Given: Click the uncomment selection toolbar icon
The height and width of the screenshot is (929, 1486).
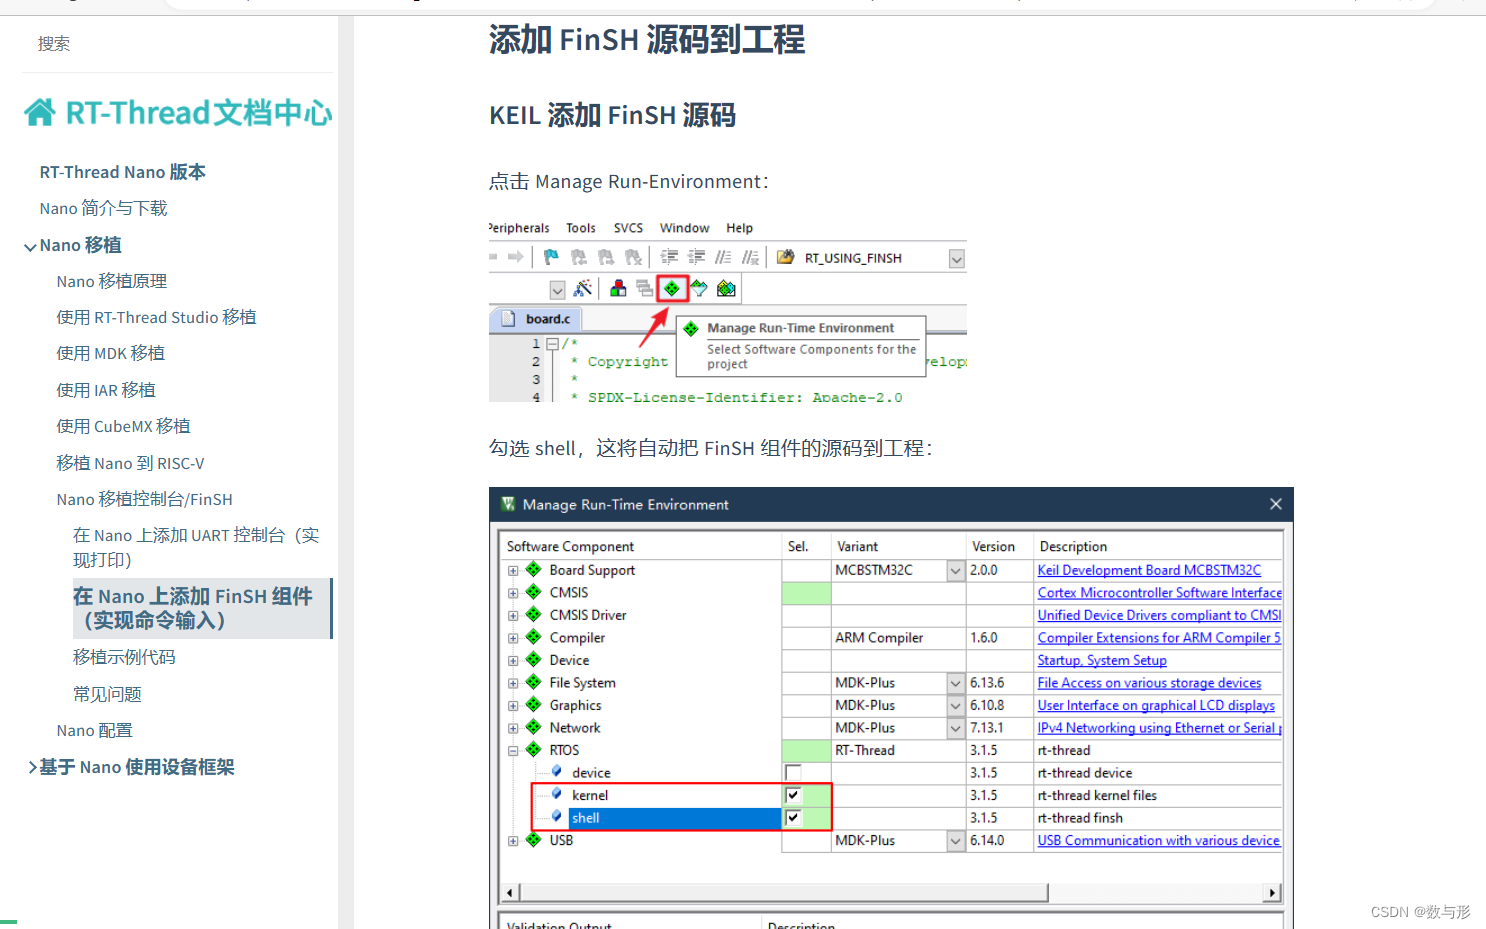Looking at the screenshot, I should coord(750,257).
